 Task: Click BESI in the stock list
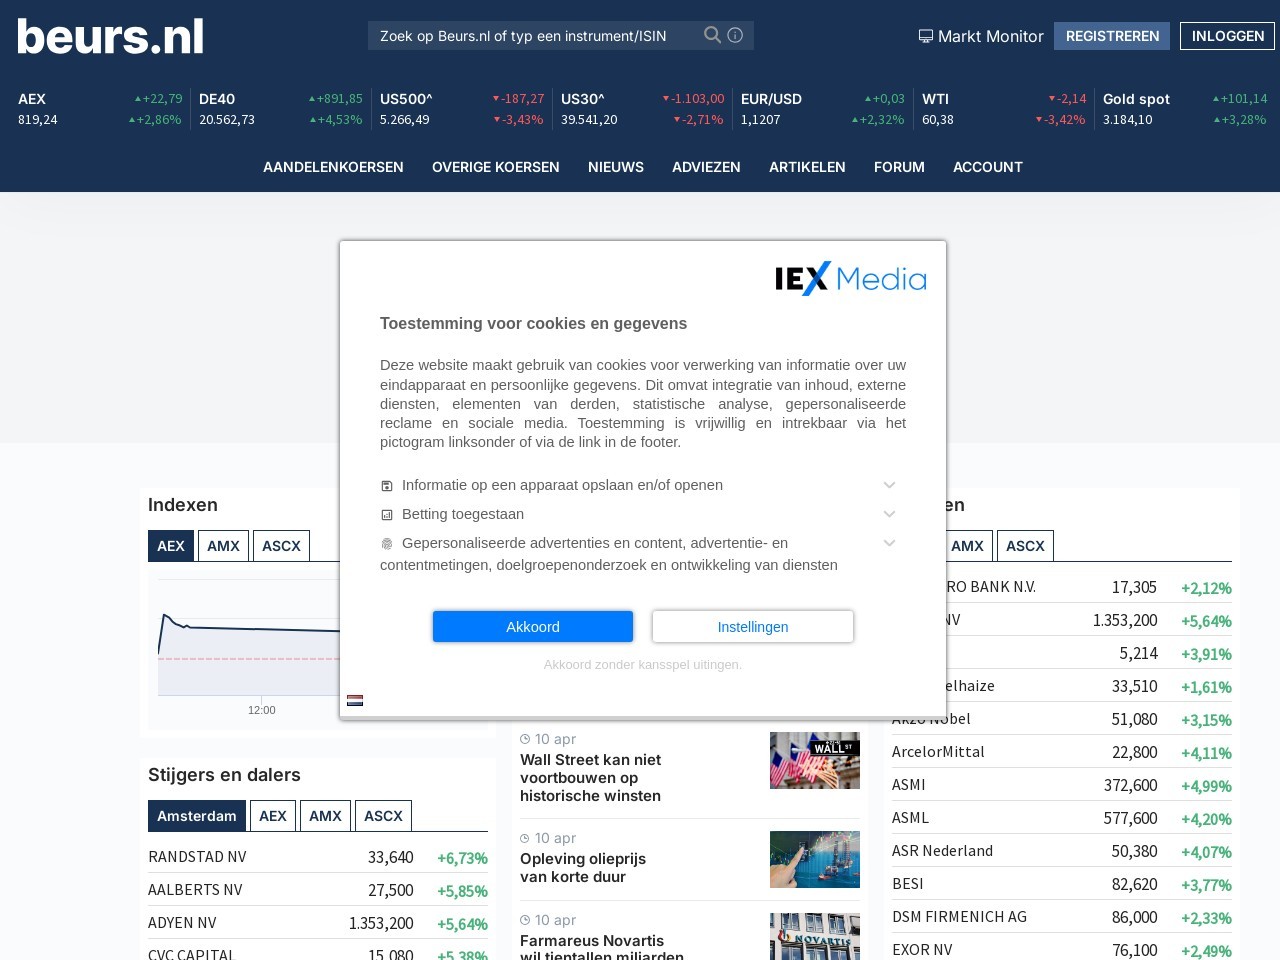(908, 884)
